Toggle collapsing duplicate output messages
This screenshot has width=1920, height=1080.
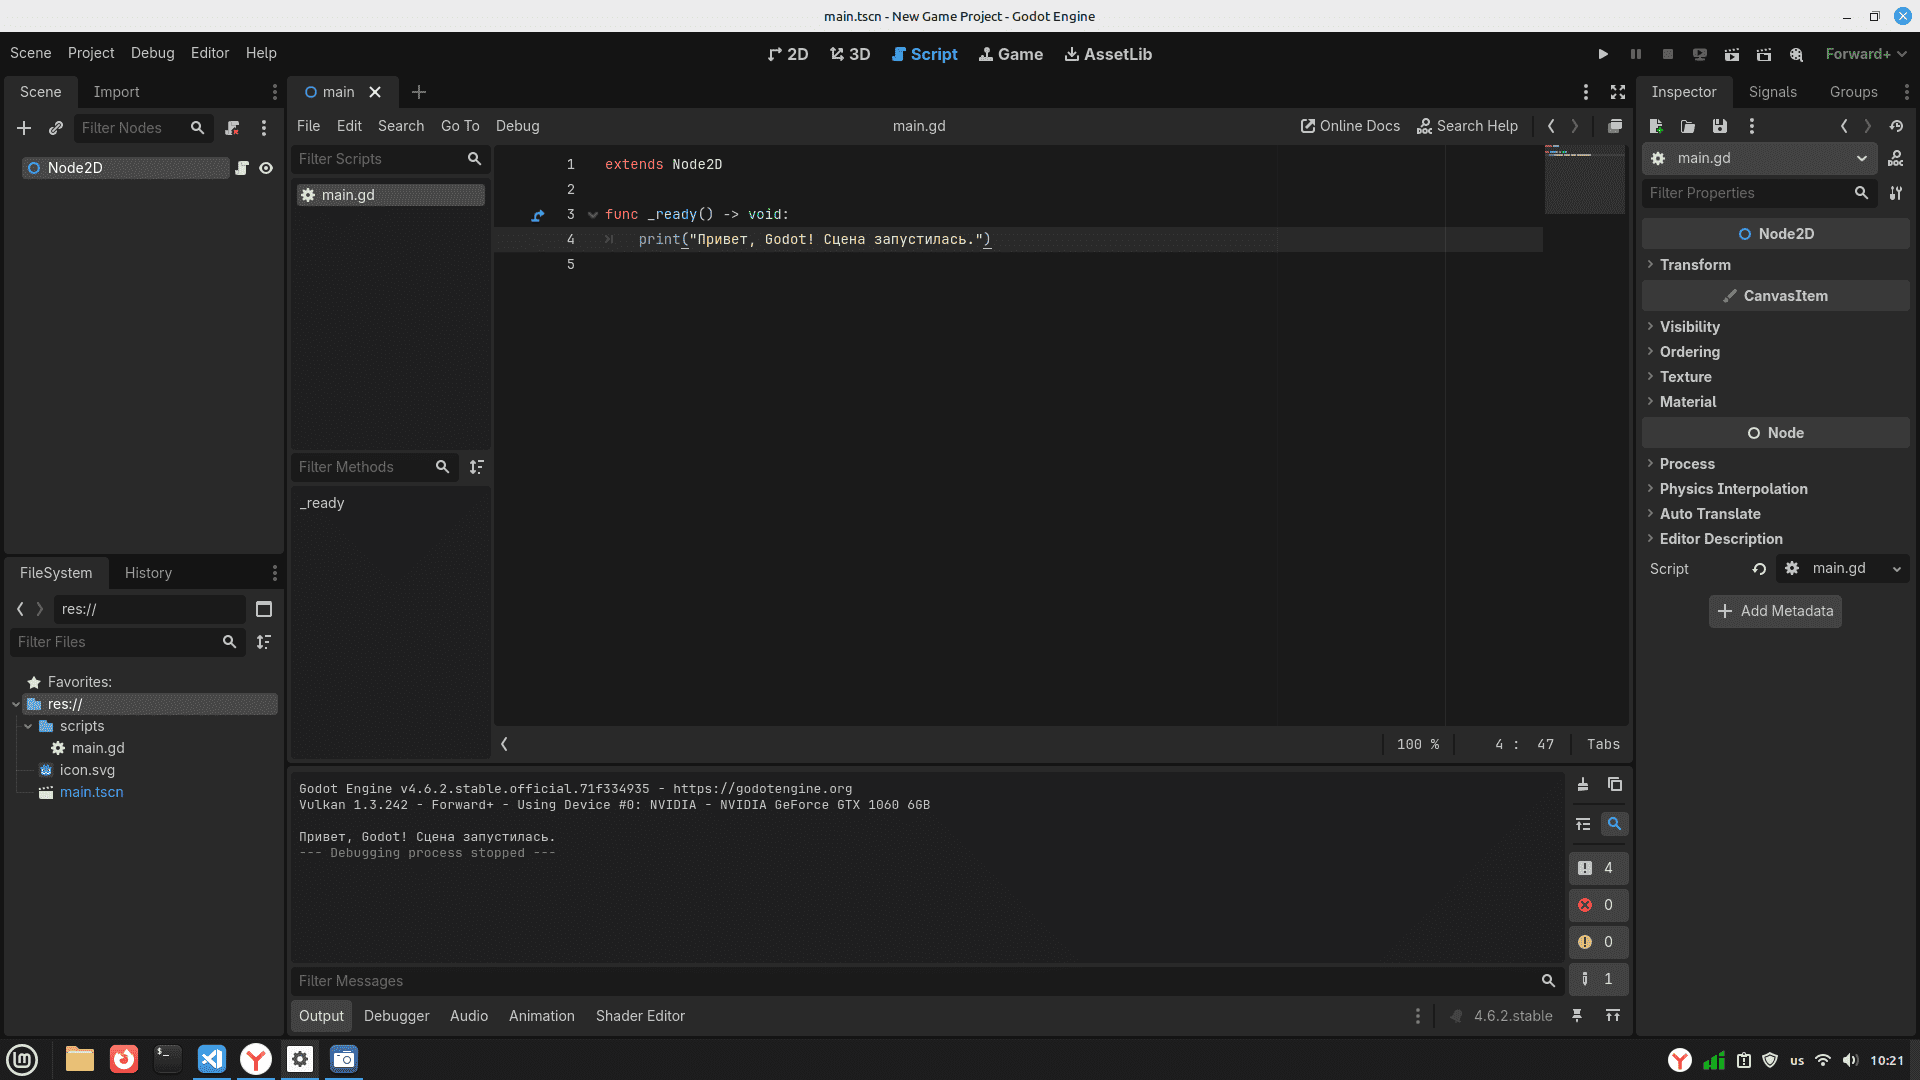pyautogui.click(x=1583, y=824)
